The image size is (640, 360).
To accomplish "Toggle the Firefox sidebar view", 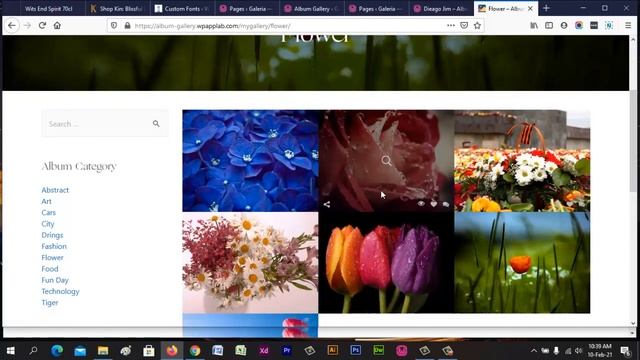I will click(x=549, y=25).
